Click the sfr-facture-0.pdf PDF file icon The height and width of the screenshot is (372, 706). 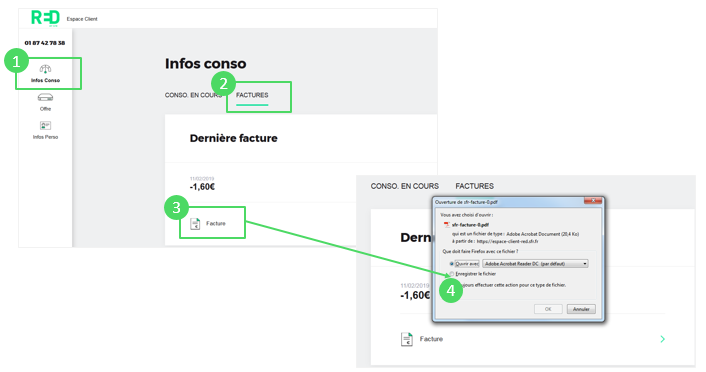(447, 224)
